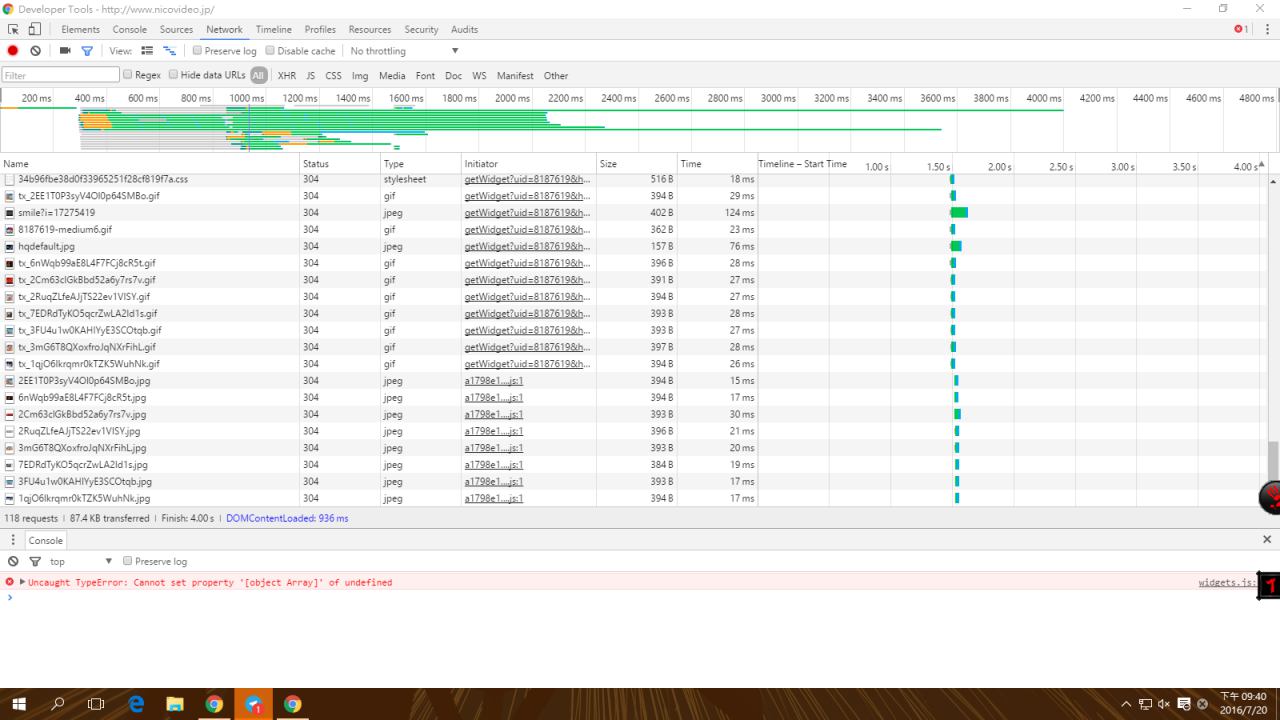
Task: Clear the network request log
Action: [36, 51]
